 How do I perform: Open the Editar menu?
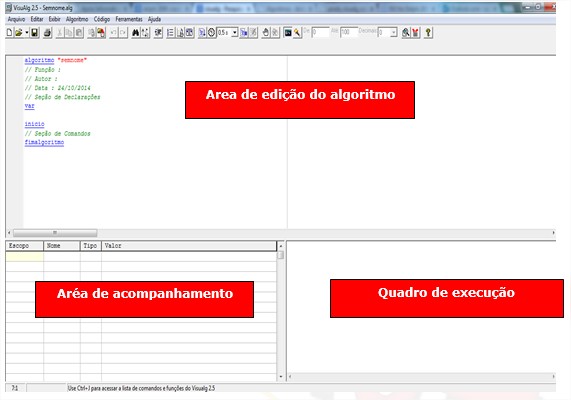click(37, 19)
